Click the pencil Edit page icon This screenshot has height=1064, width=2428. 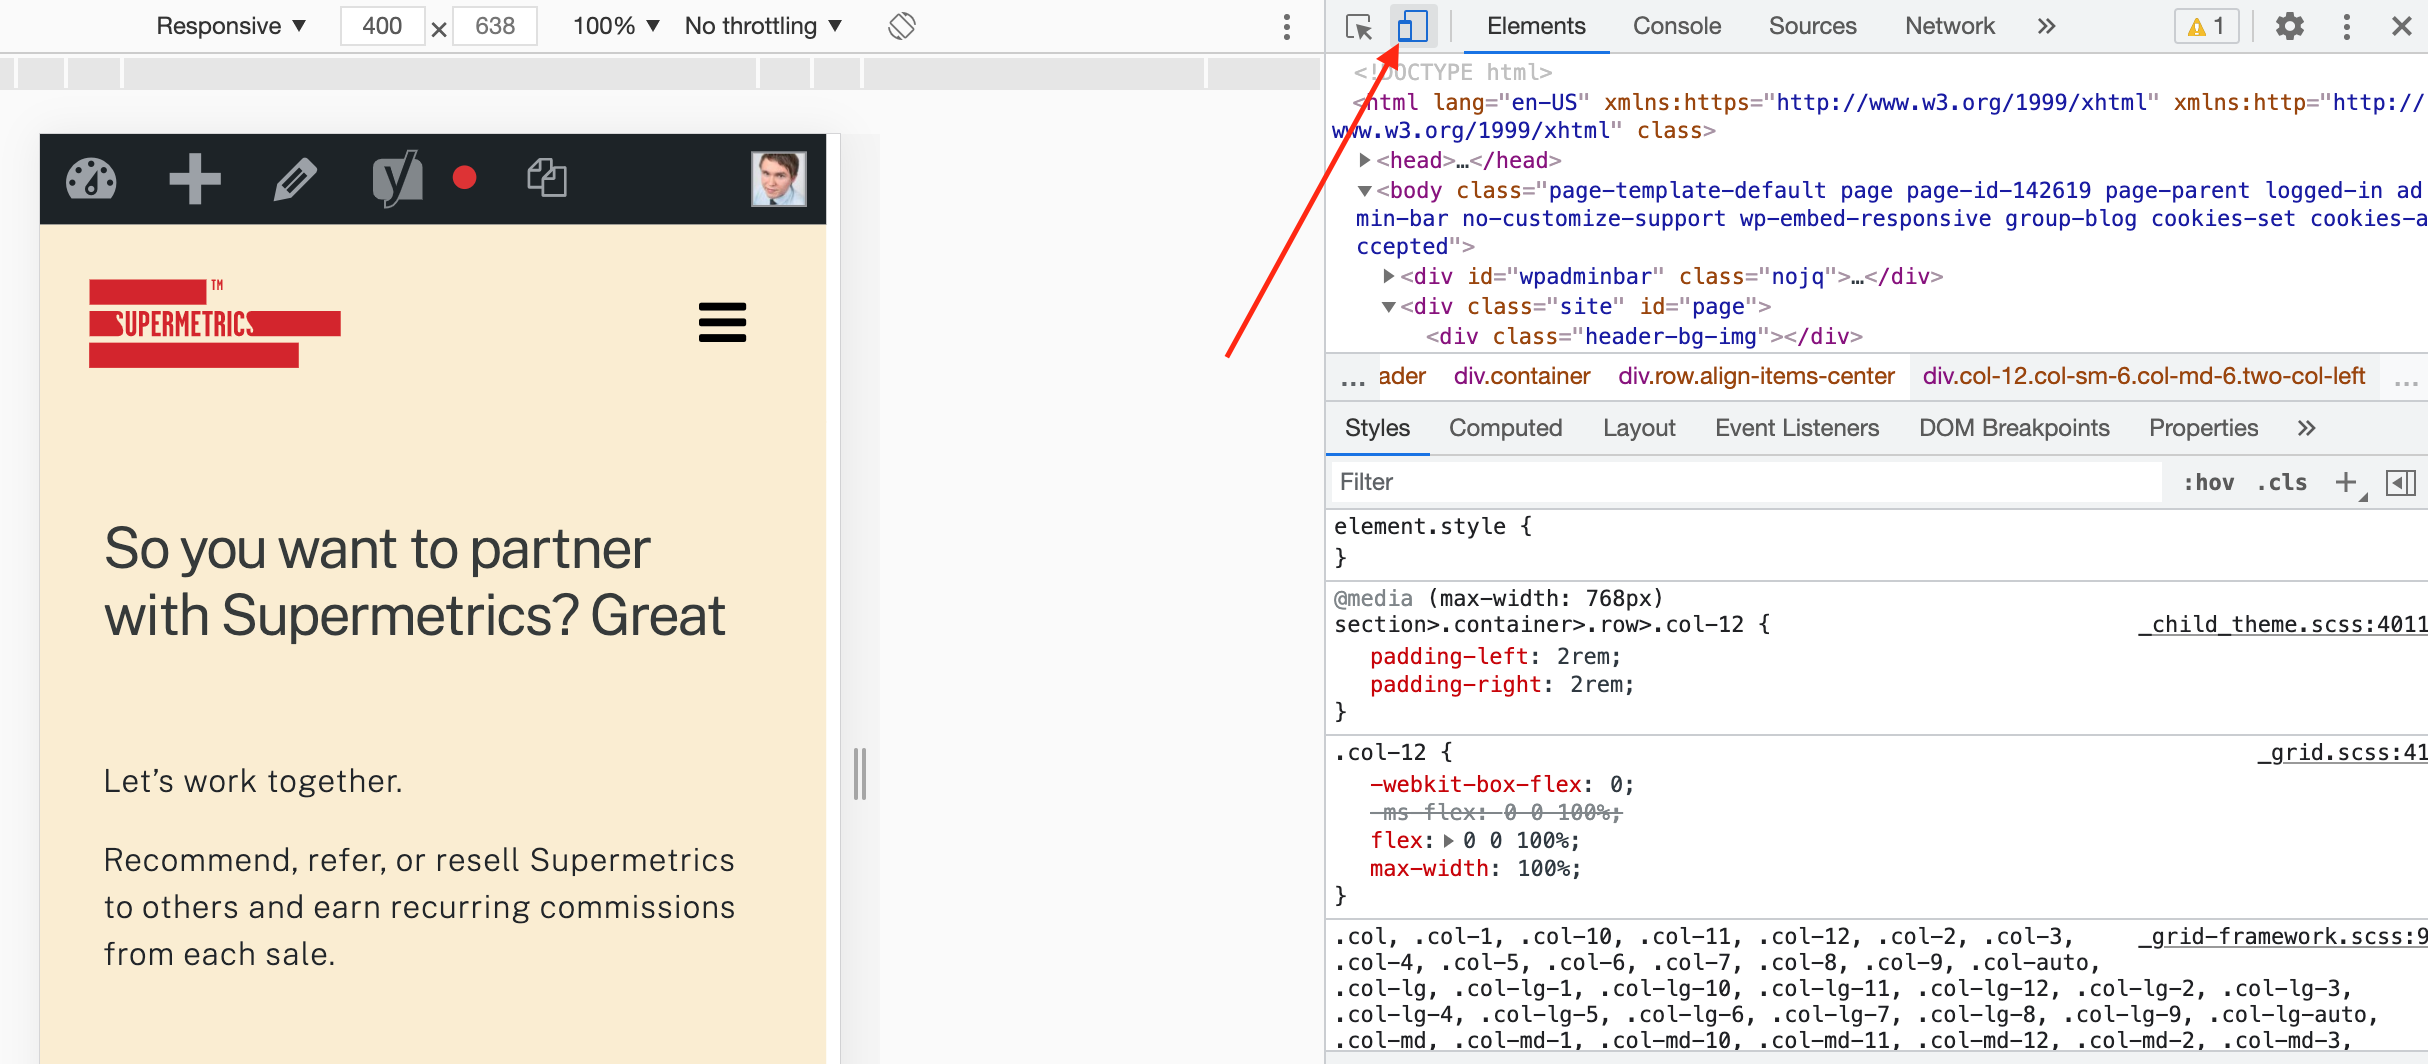295,179
